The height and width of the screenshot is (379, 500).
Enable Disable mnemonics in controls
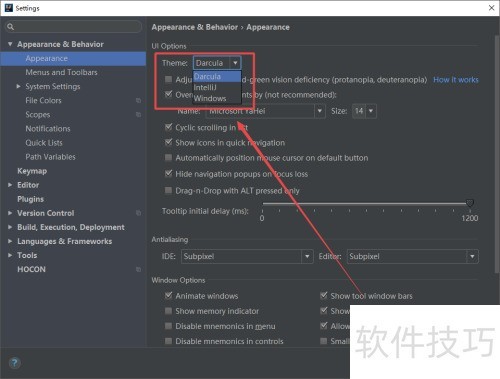click(169, 341)
